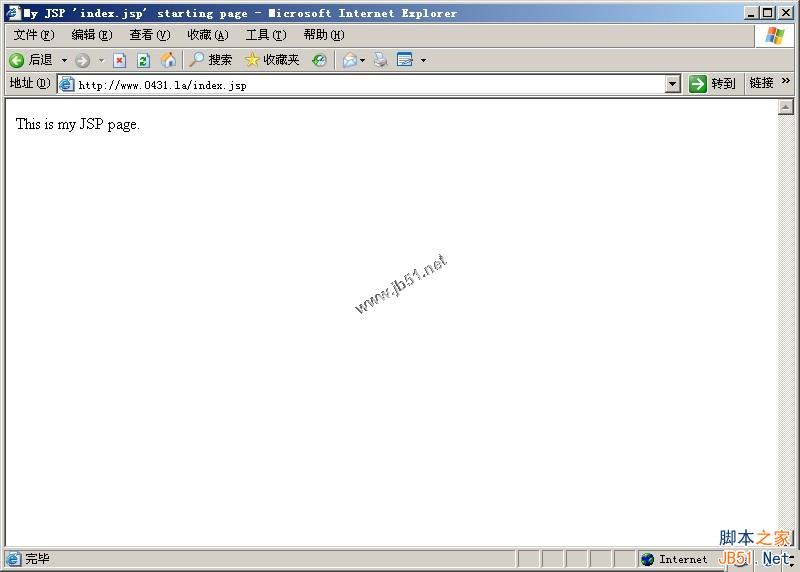The image size is (800, 572).
Task: Go to the Home page icon
Action: point(168,60)
